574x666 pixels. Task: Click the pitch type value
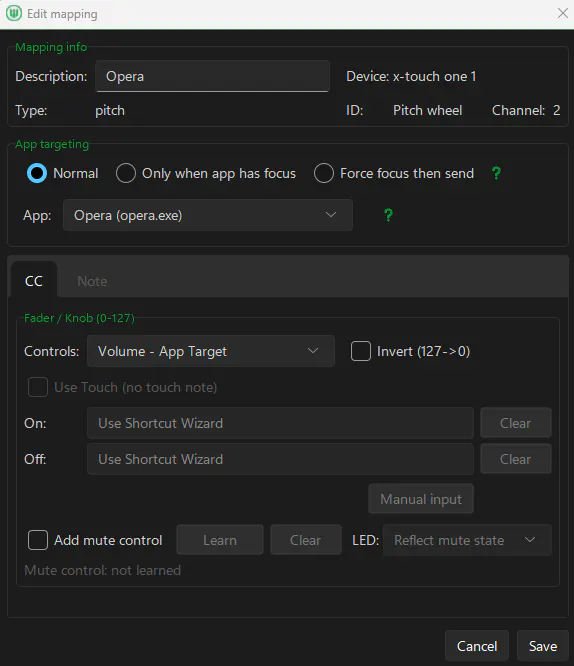[110, 110]
